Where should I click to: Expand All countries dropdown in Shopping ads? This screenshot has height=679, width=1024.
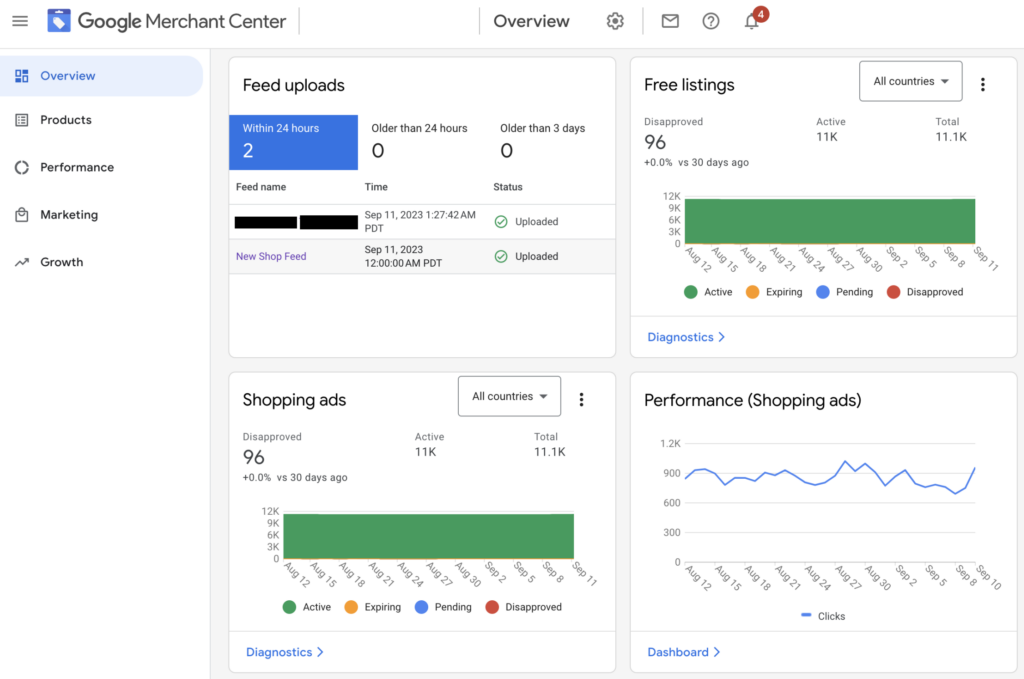(509, 396)
